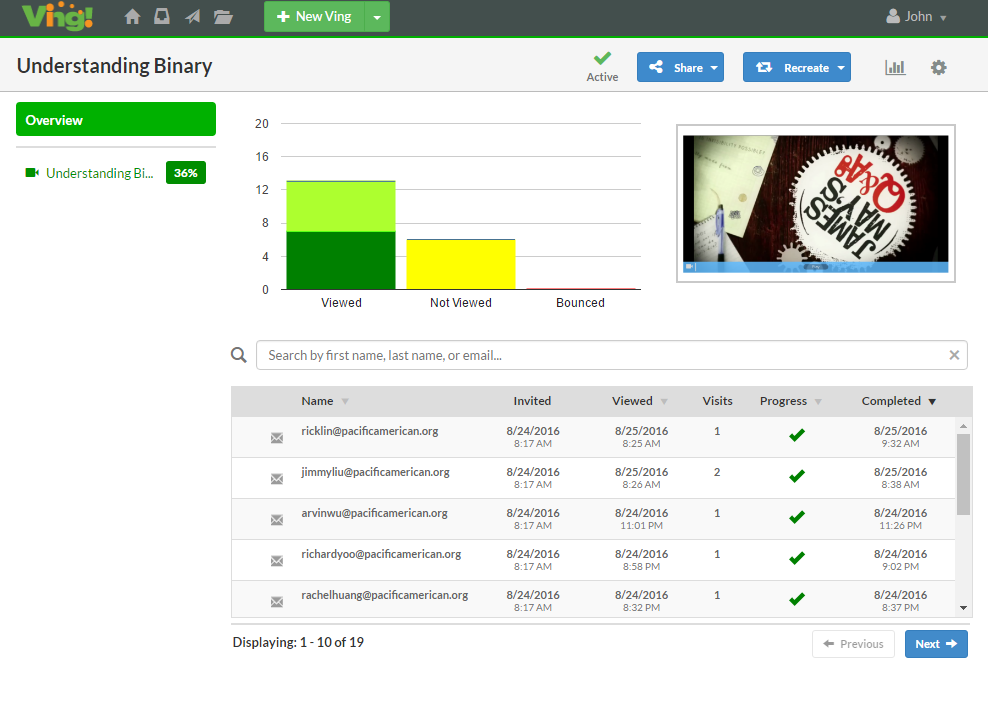Screen dimensions: 988x702
Task: Open the inbox tray icon
Action: (161, 17)
